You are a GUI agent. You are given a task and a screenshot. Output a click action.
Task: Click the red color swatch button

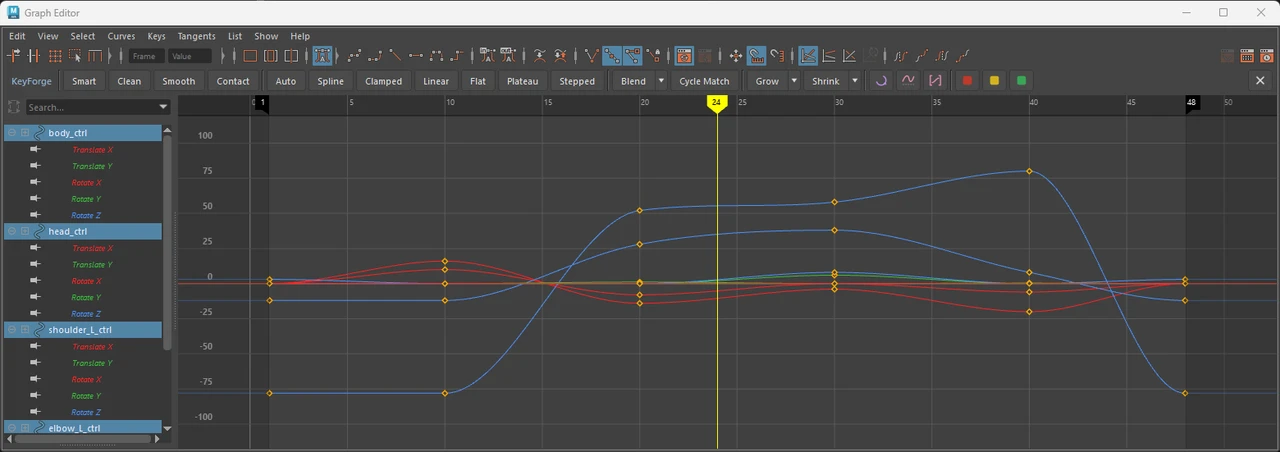967,81
